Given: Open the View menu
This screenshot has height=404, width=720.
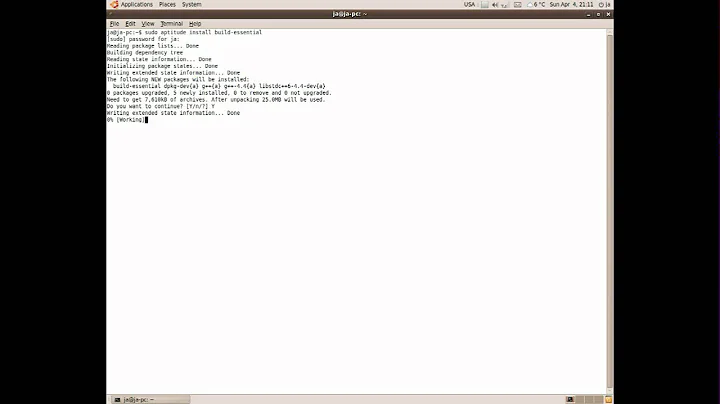Looking at the screenshot, I should [x=147, y=23].
